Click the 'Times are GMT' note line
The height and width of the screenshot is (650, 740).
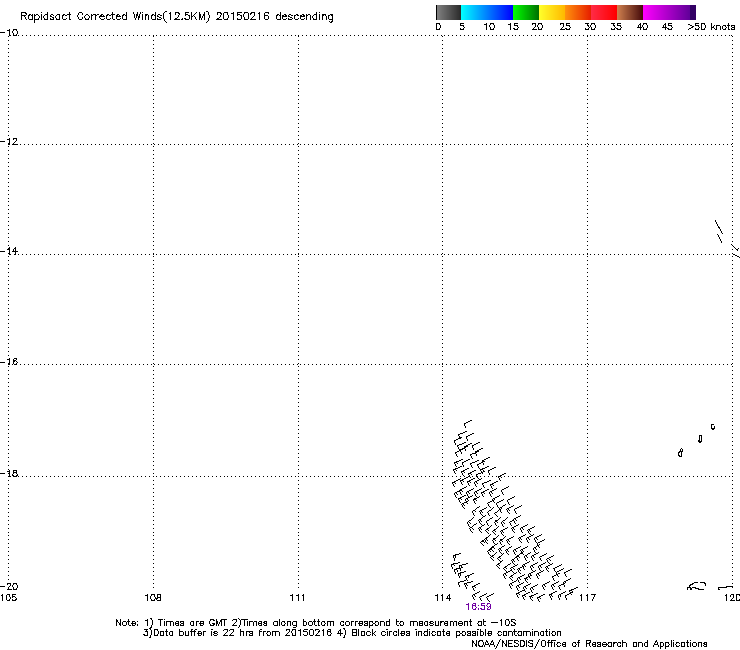tap(316, 623)
